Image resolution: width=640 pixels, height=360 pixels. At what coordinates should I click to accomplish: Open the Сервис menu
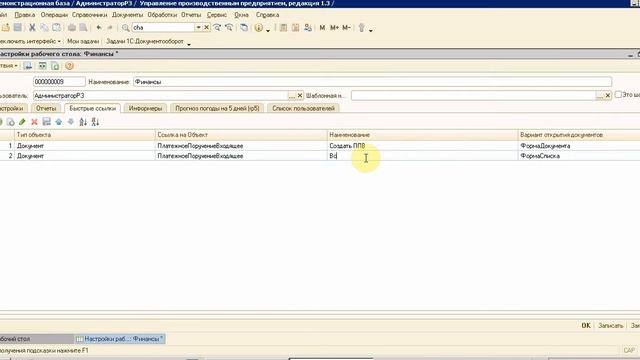pyautogui.click(x=217, y=15)
